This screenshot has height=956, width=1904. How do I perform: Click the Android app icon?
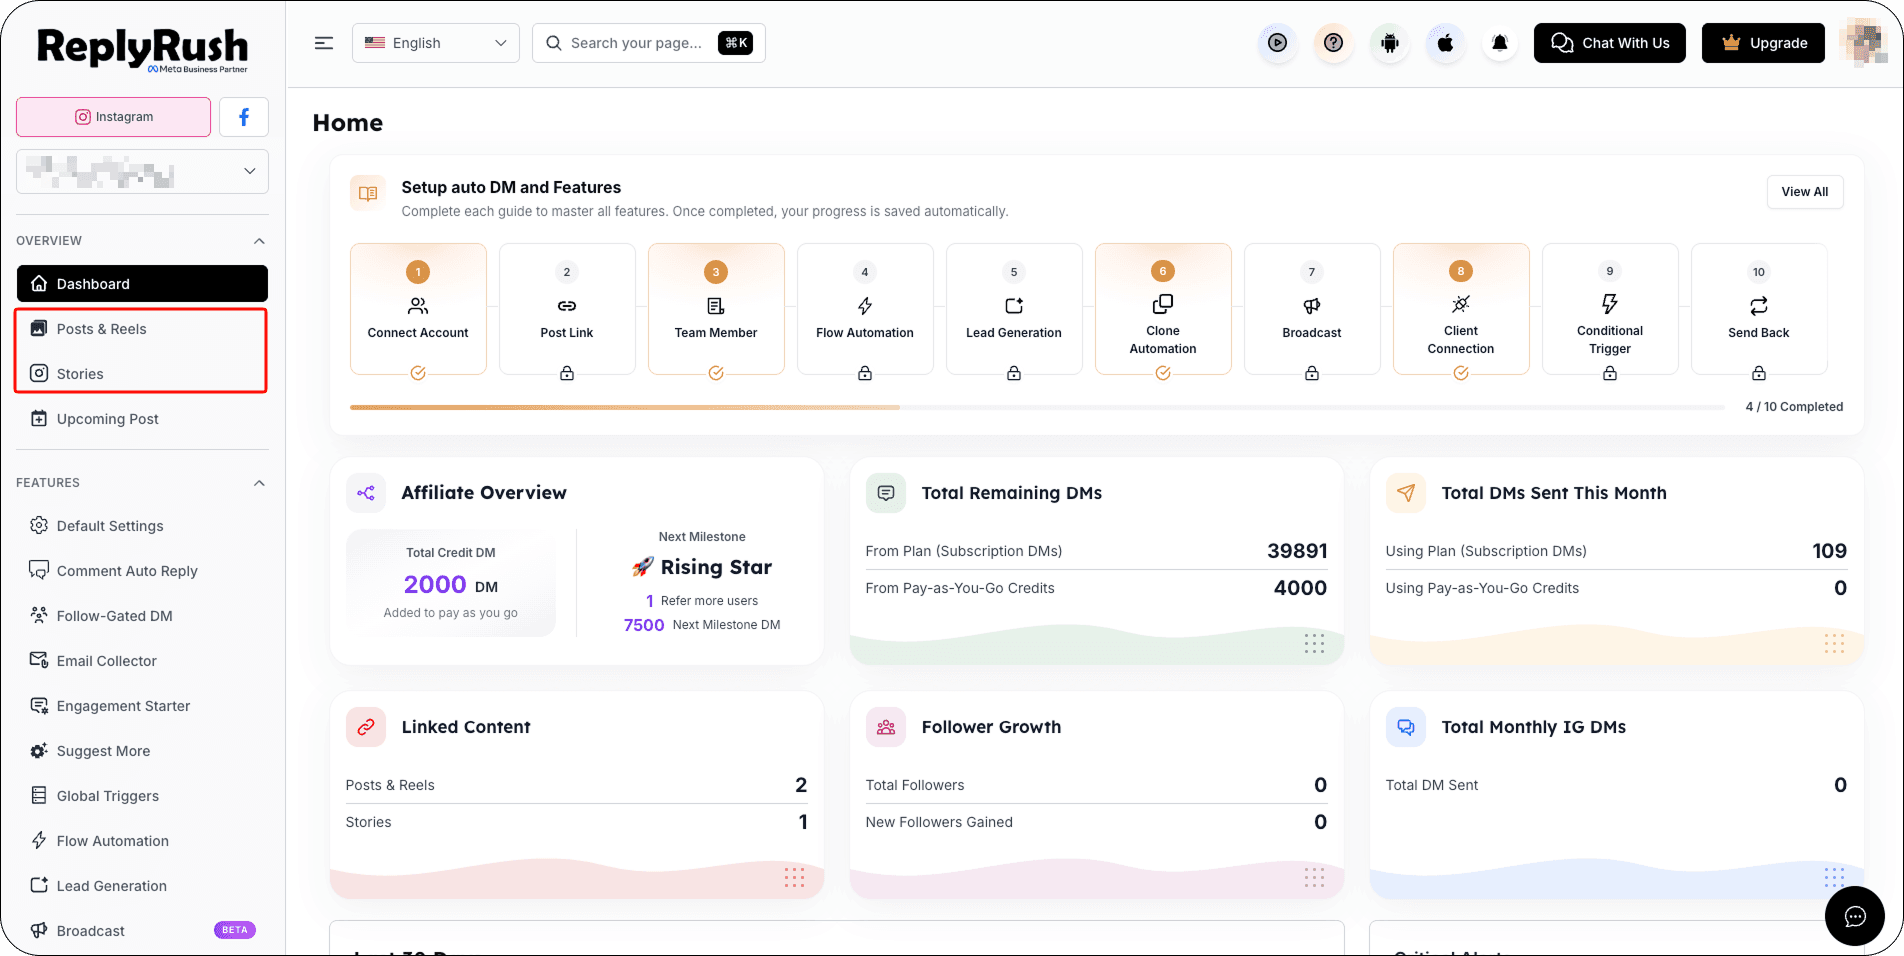(1390, 43)
